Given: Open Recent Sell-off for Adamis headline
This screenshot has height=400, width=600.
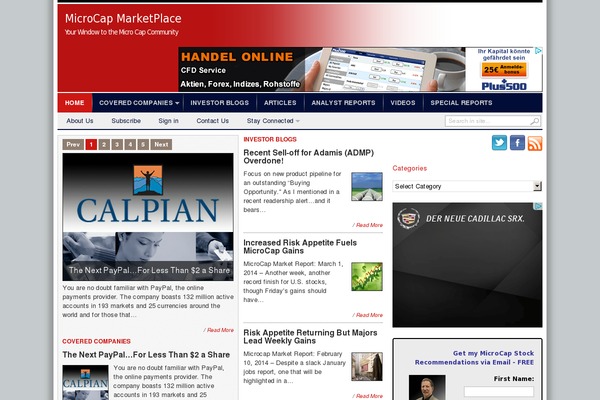Looking at the screenshot, I should click(x=308, y=157).
